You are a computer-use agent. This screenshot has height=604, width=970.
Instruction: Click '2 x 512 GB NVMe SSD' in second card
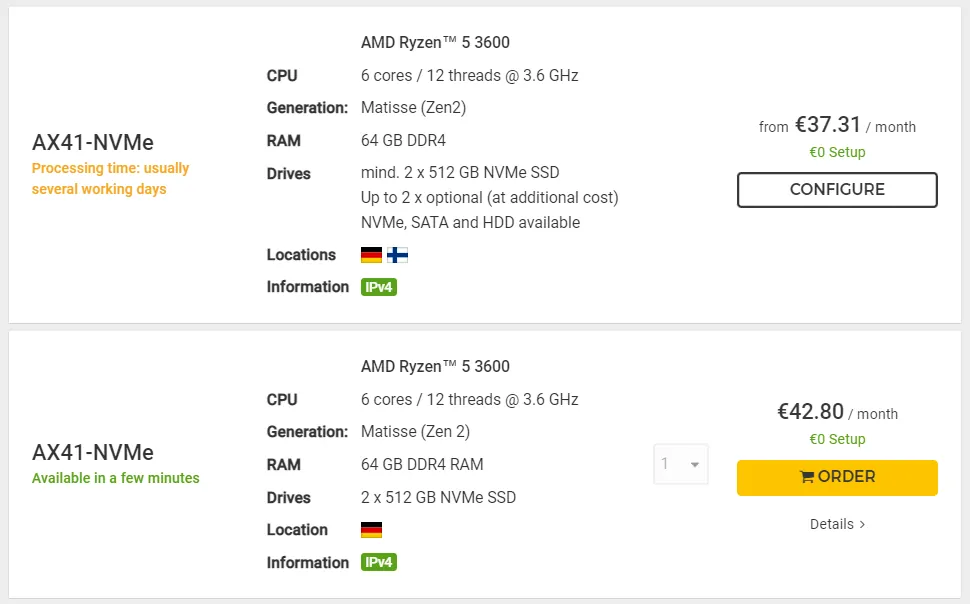tap(438, 497)
